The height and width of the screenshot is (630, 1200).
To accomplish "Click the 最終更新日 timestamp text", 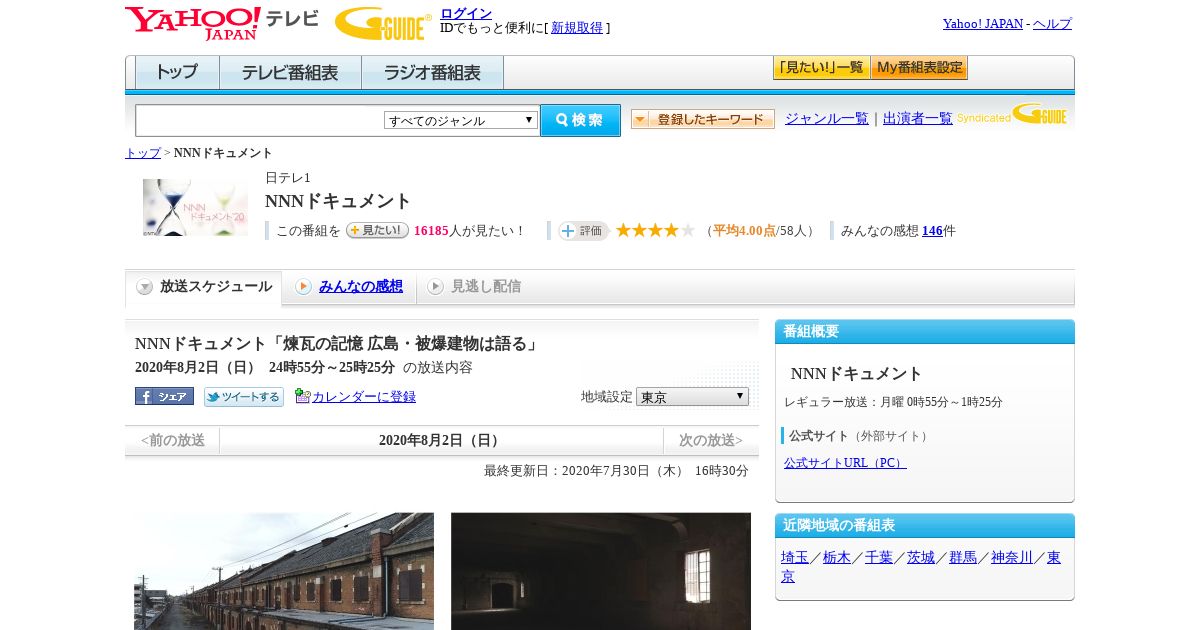I will pos(616,471).
